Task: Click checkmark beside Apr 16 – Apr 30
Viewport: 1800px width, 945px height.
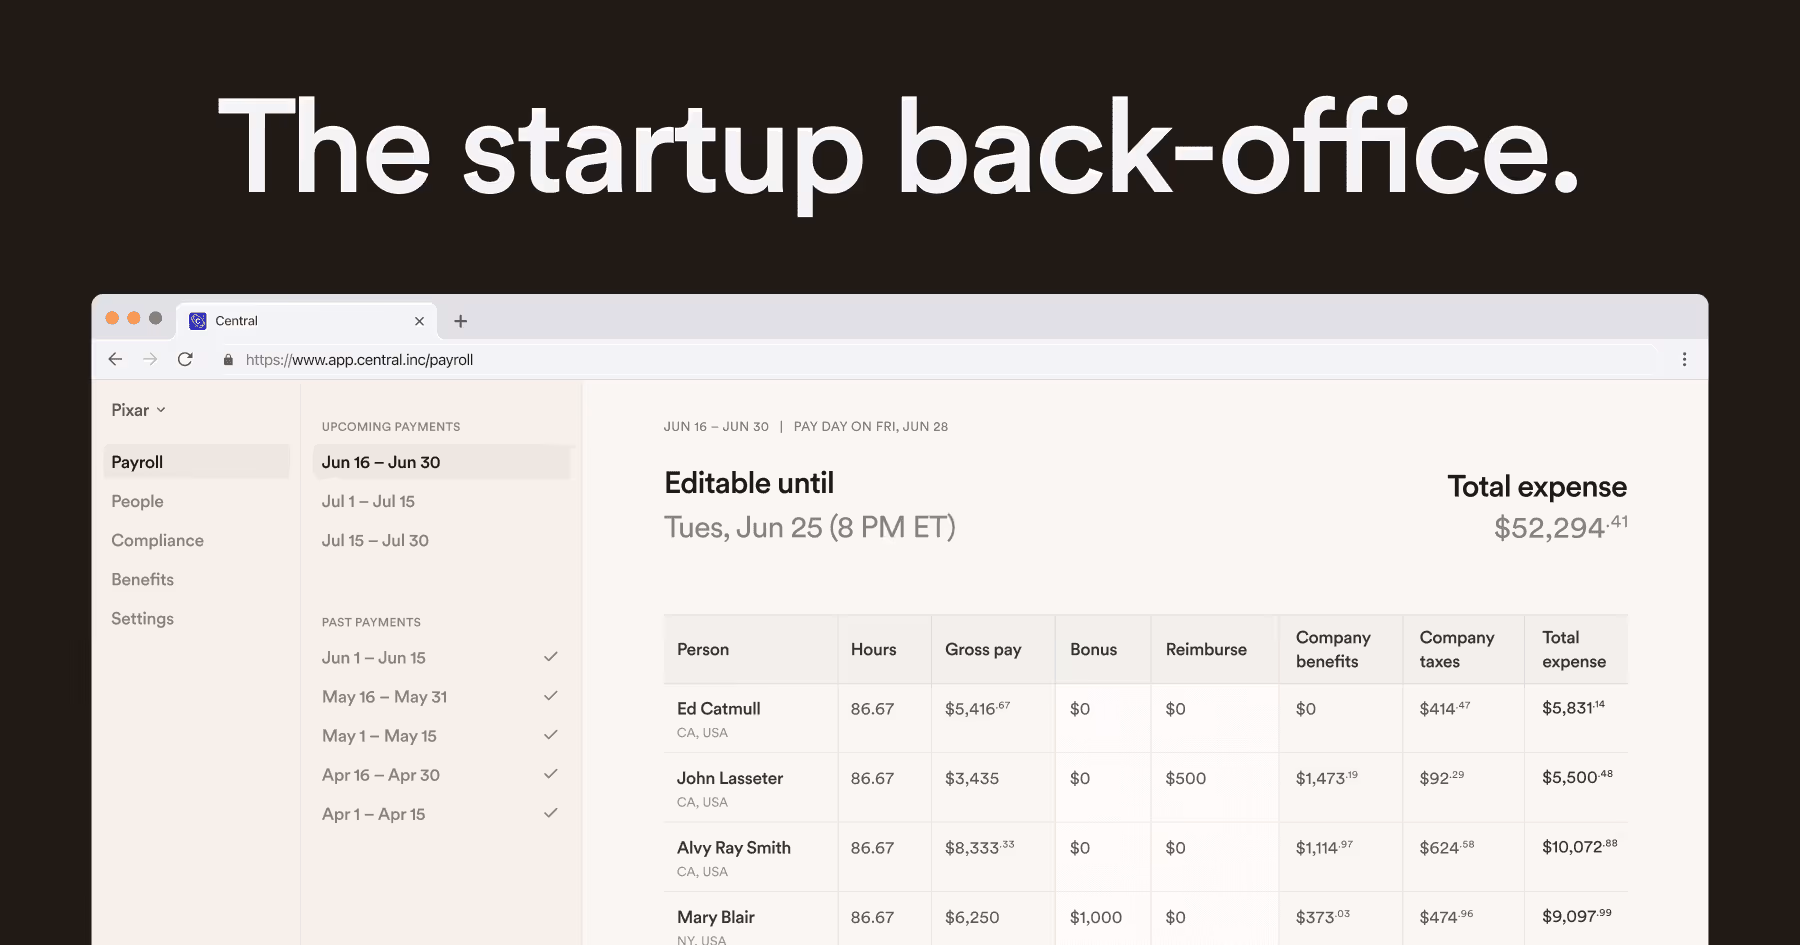Action: (x=550, y=774)
